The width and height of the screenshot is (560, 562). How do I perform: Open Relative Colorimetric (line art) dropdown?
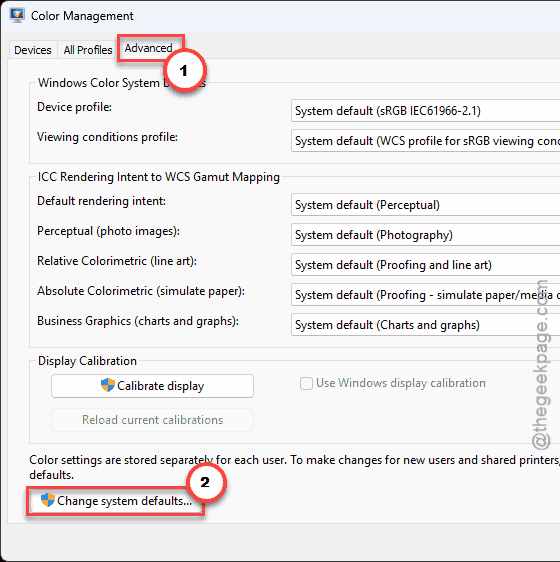pyautogui.click(x=426, y=265)
